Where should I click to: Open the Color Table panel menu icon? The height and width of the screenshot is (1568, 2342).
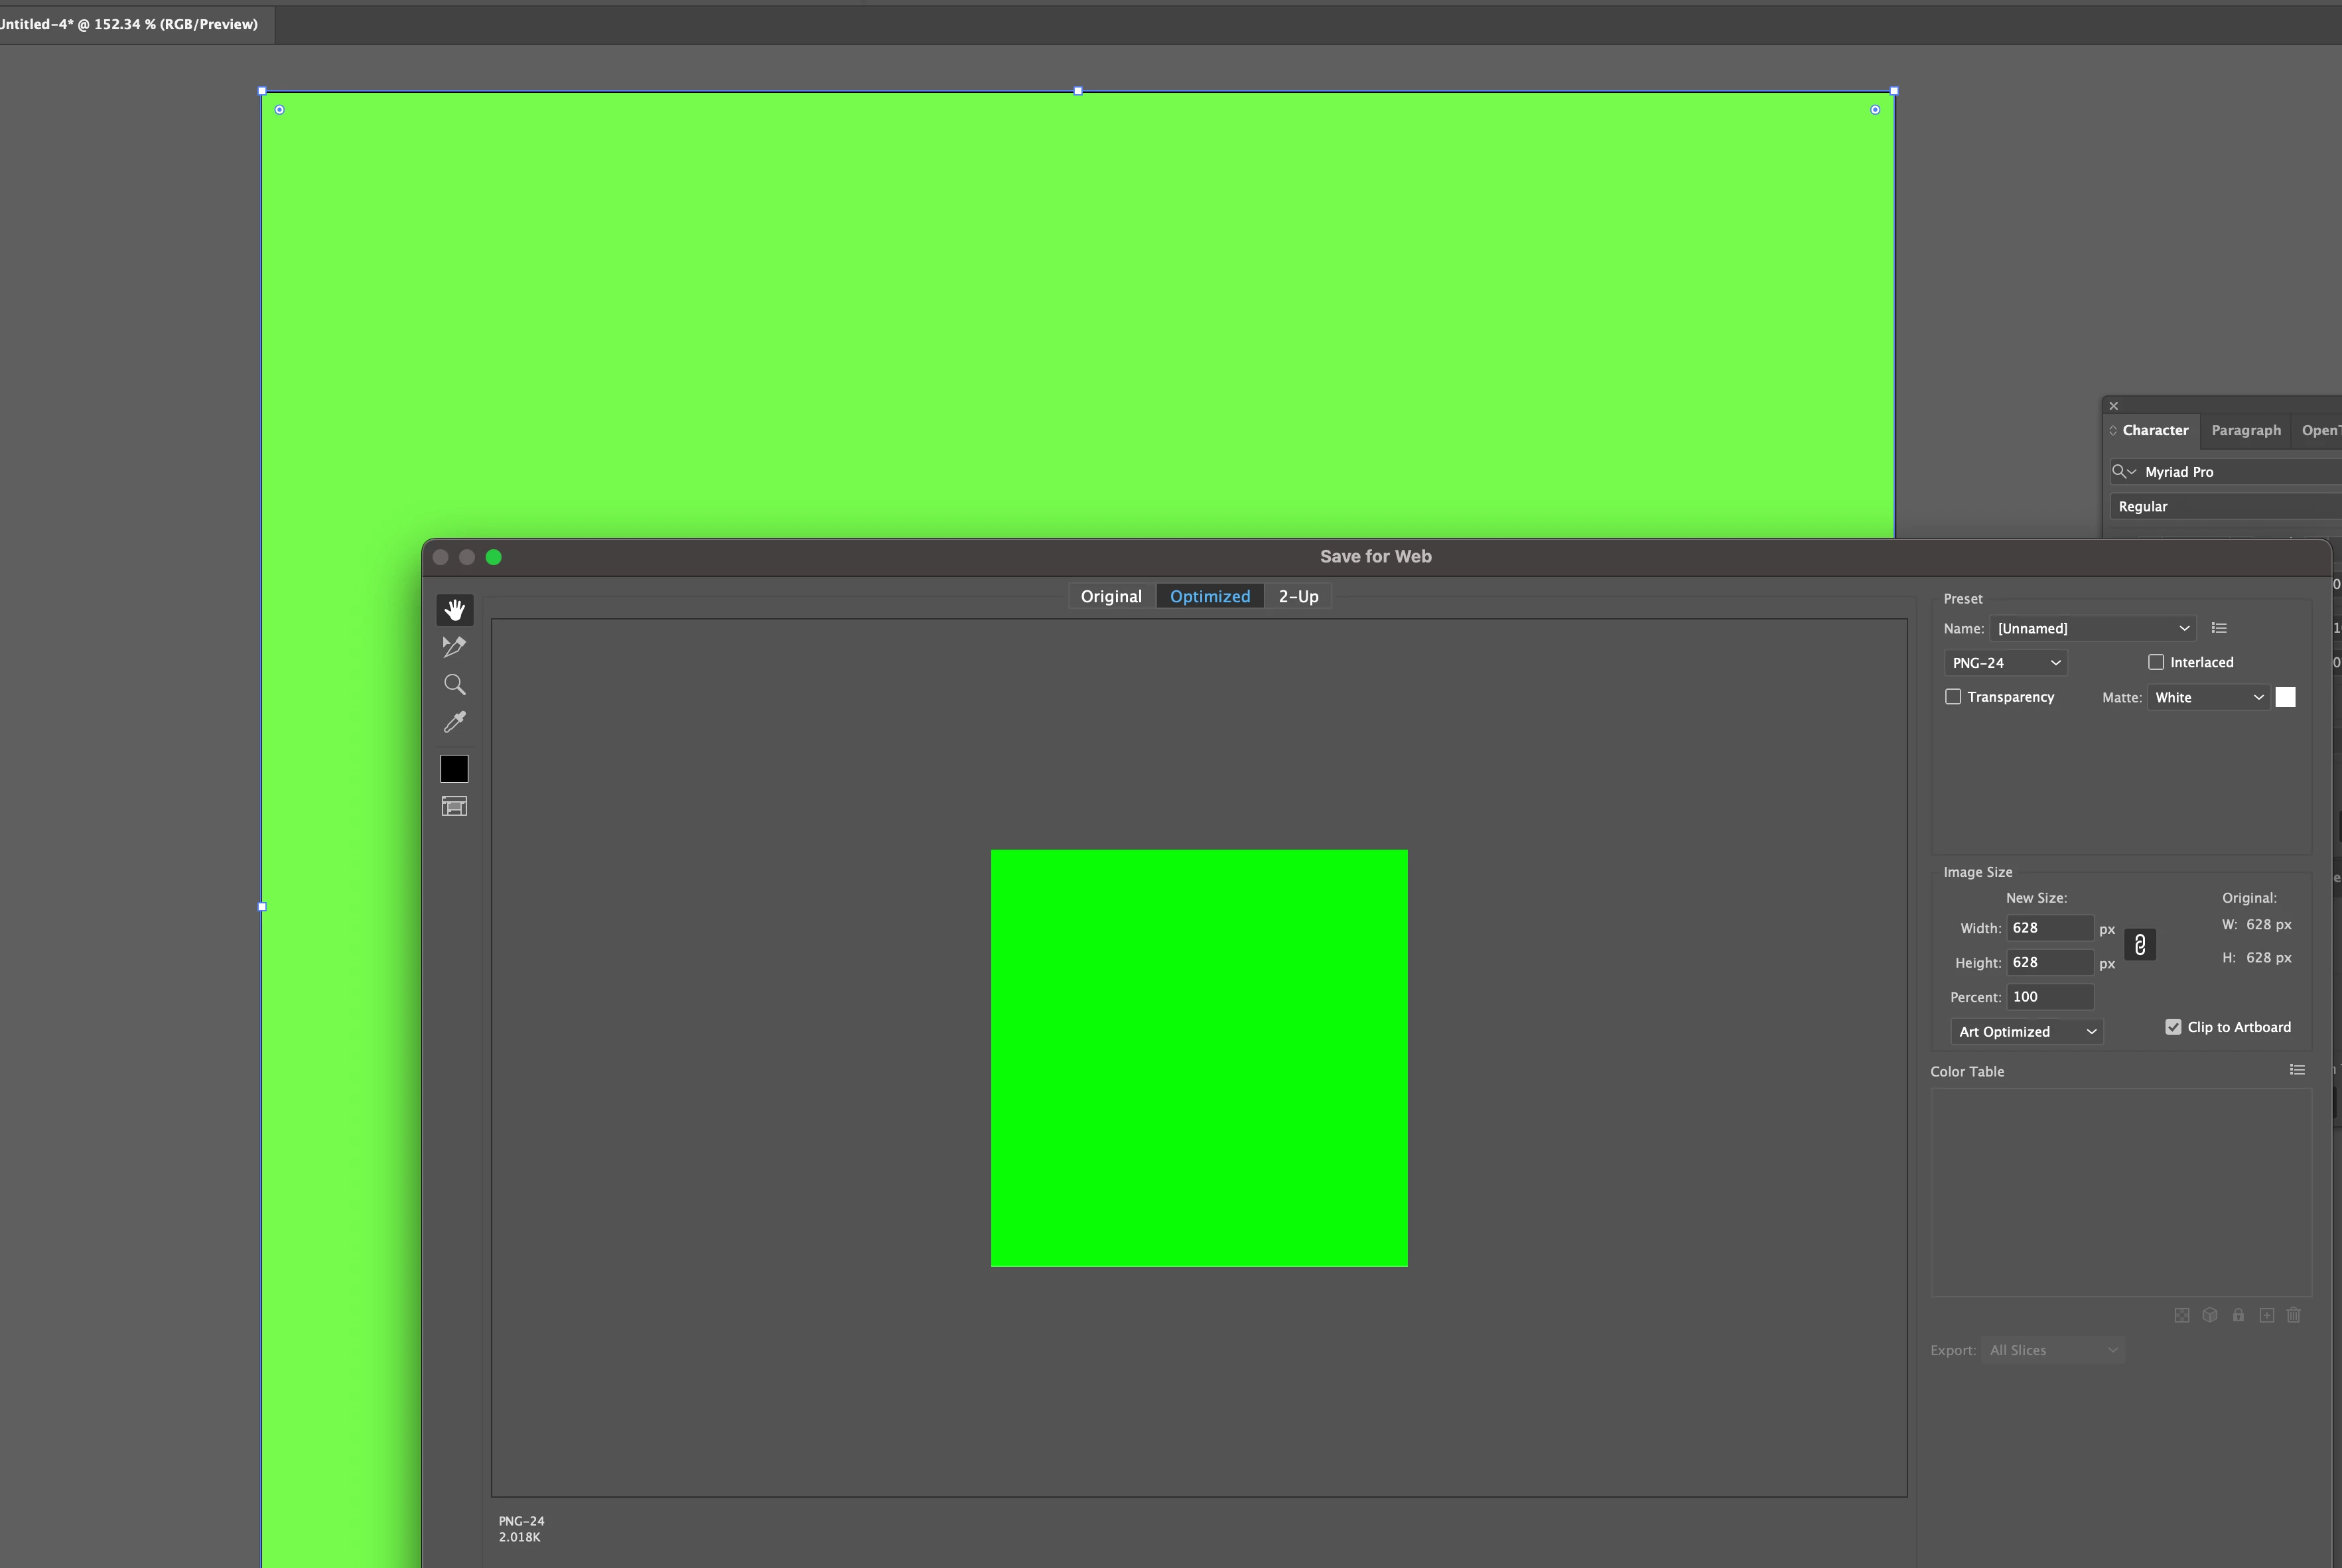pos(2297,1070)
